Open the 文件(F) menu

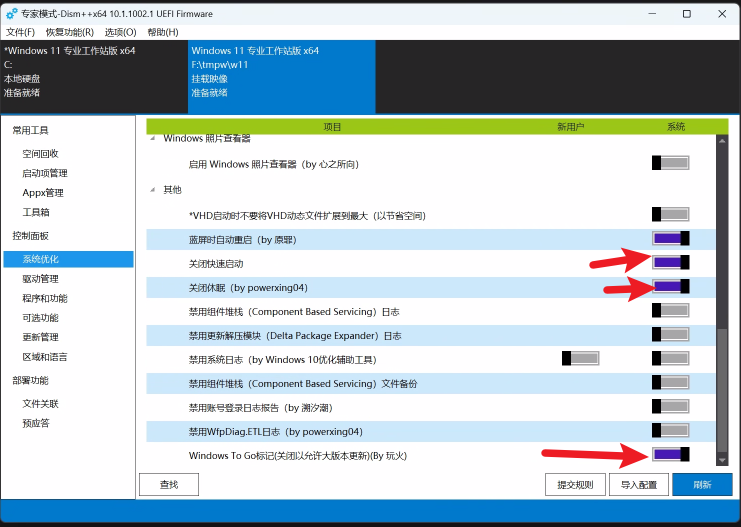(x=20, y=32)
